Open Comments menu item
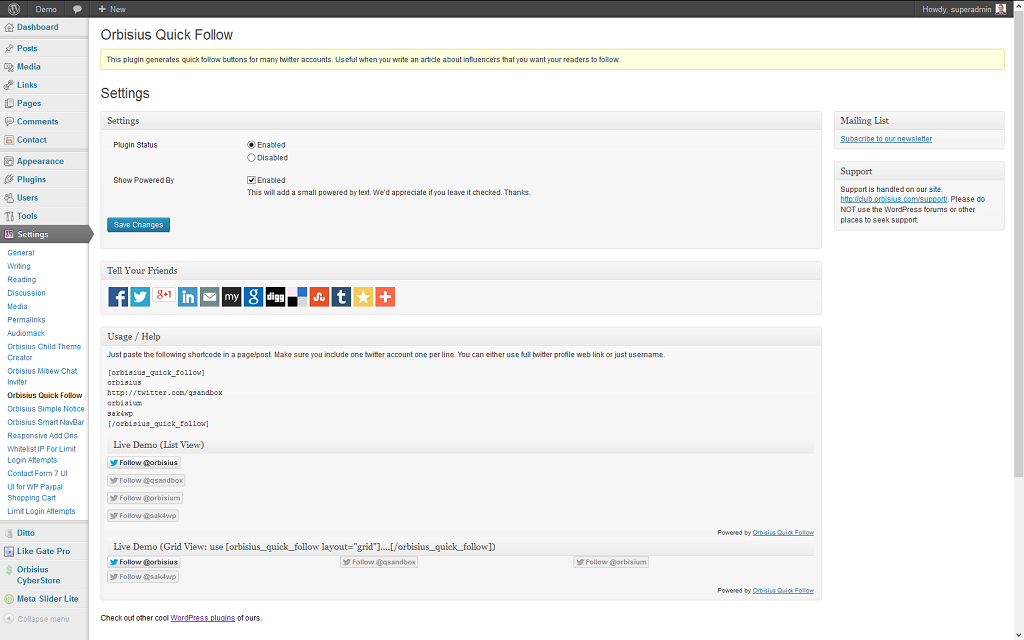The width and height of the screenshot is (1024, 640). 37,121
